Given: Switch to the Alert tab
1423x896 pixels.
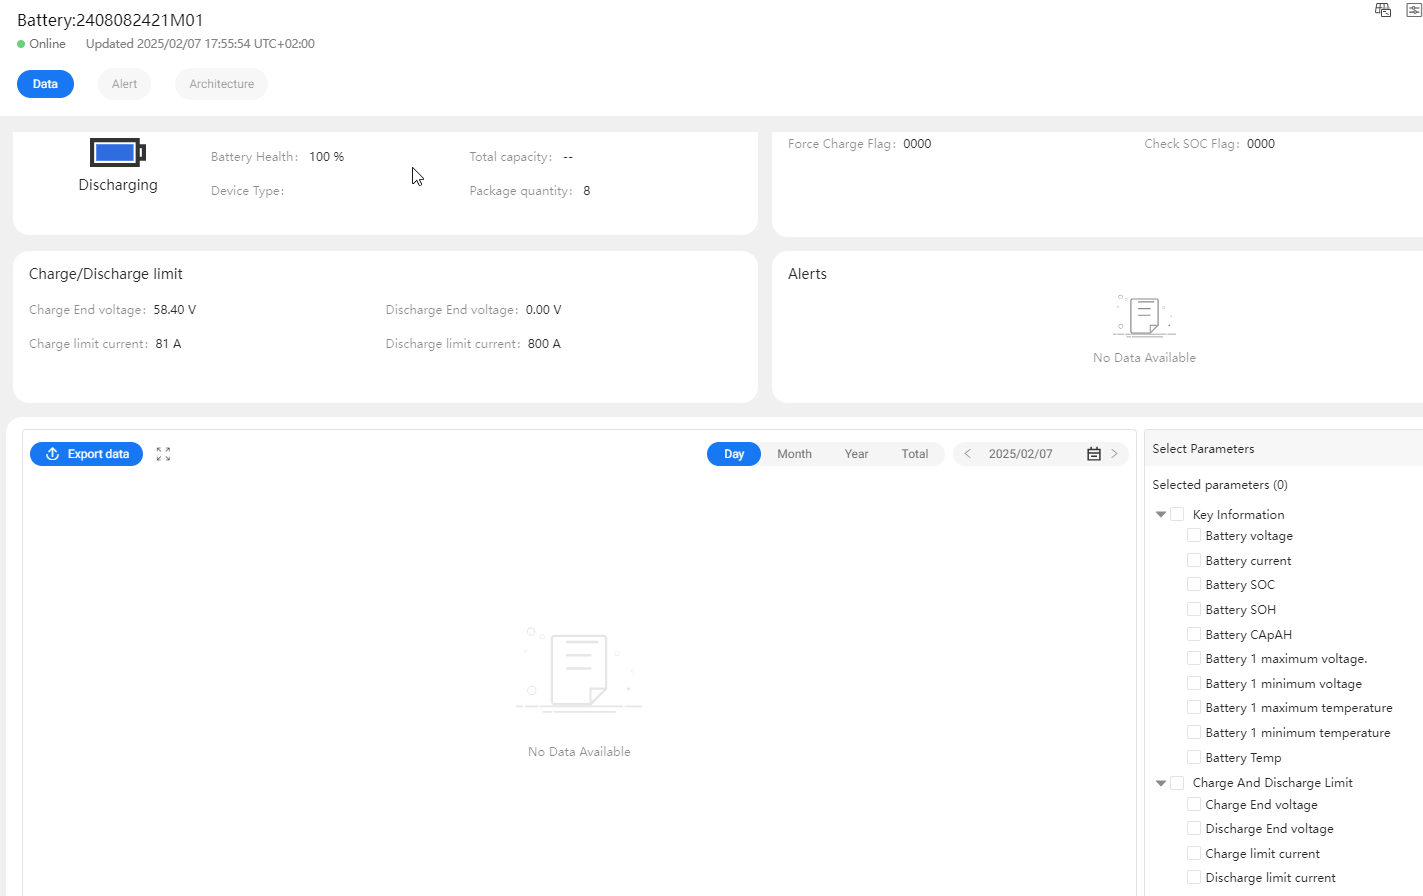Looking at the screenshot, I should coord(124,84).
